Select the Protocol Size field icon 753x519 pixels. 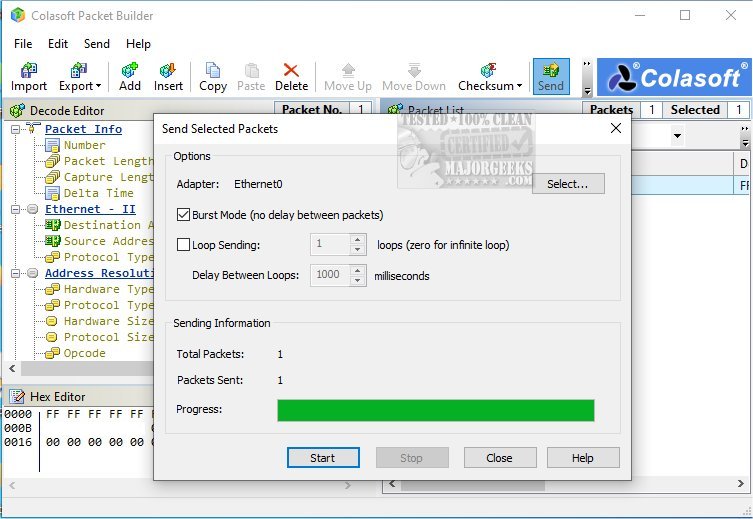tap(52, 337)
